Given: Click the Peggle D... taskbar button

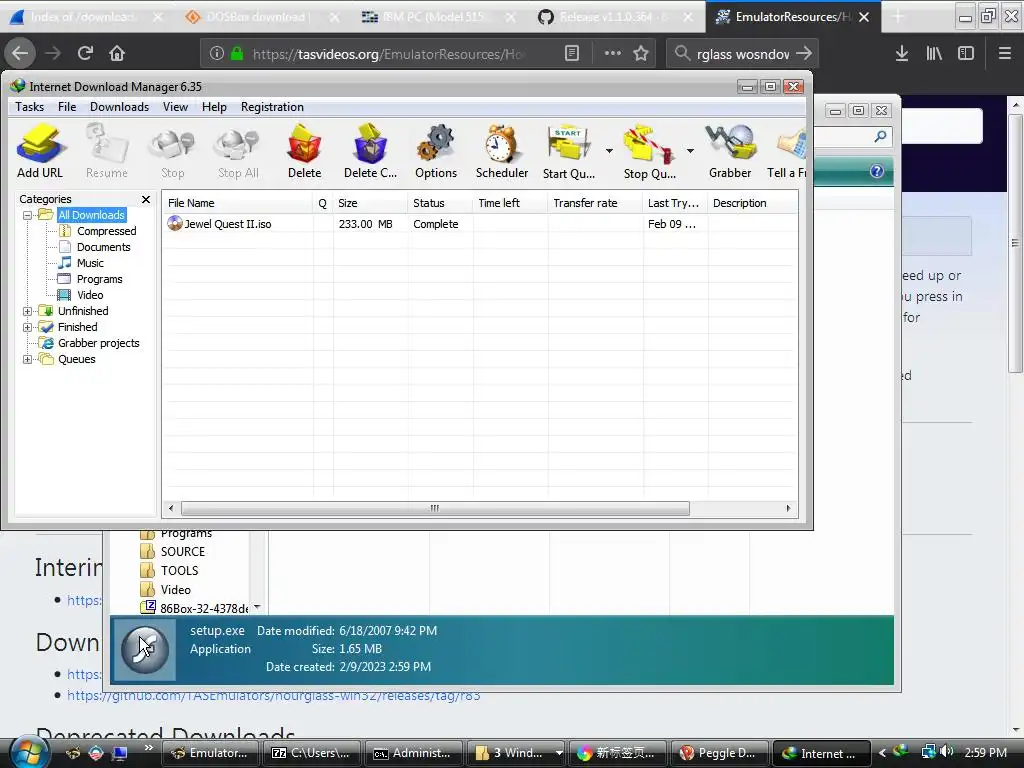Looking at the screenshot, I should [719, 753].
